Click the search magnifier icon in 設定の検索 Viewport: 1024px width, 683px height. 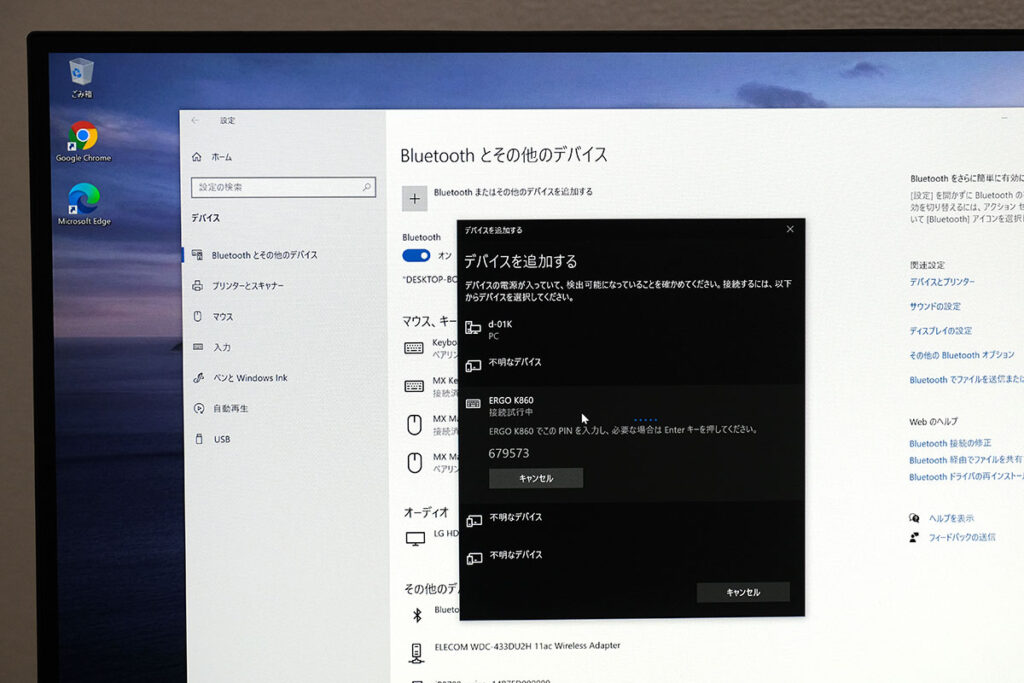pos(367,187)
